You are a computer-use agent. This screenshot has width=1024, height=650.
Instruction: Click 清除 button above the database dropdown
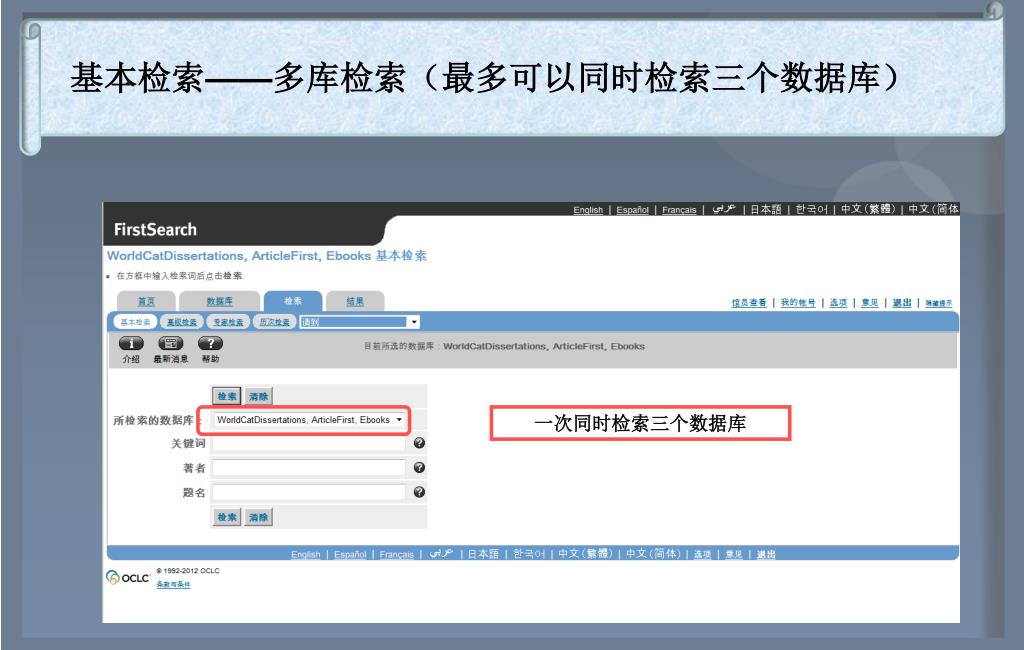coord(259,396)
